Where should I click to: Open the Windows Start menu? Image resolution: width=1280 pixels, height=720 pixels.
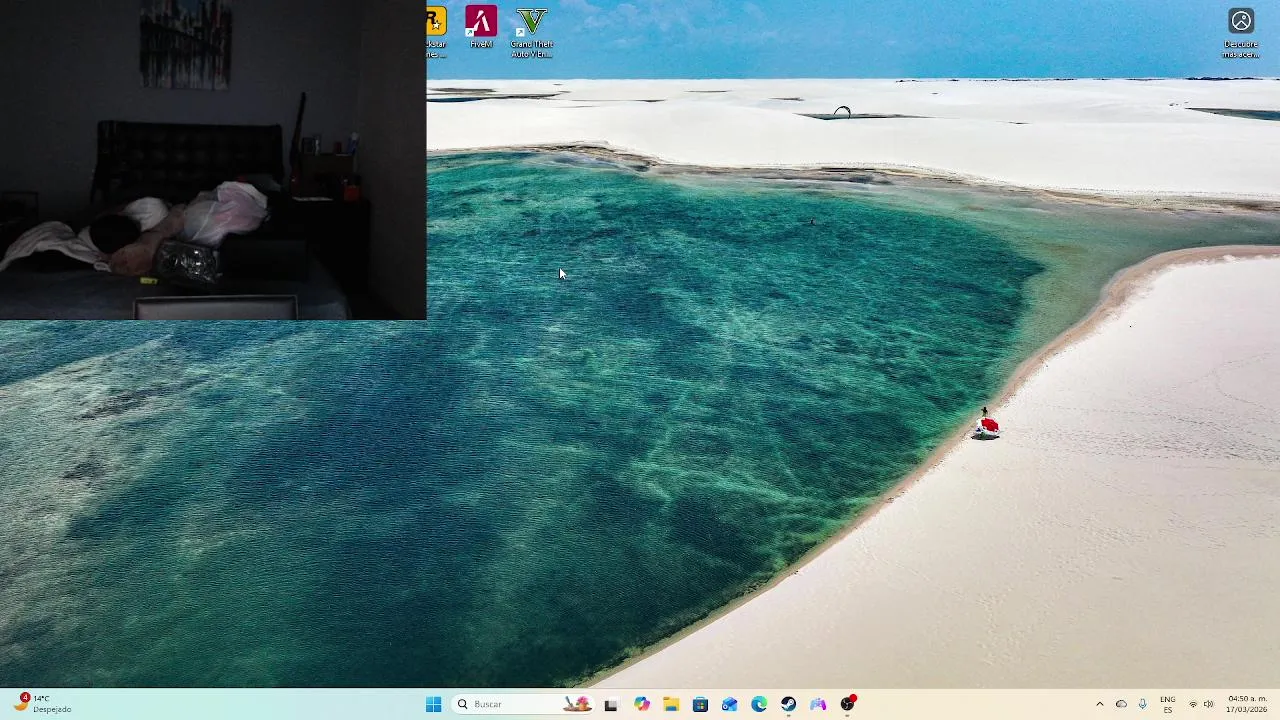pos(433,704)
